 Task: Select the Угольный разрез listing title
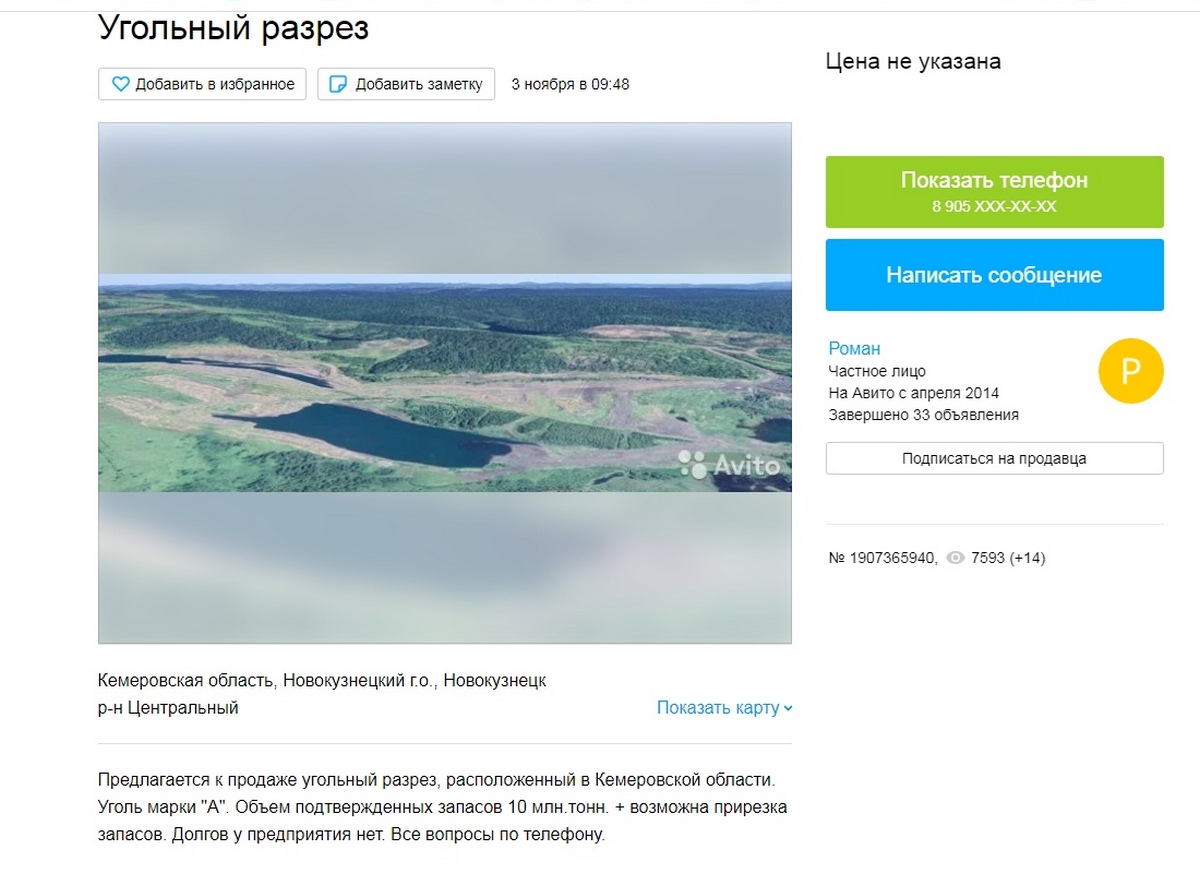tap(234, 28)
